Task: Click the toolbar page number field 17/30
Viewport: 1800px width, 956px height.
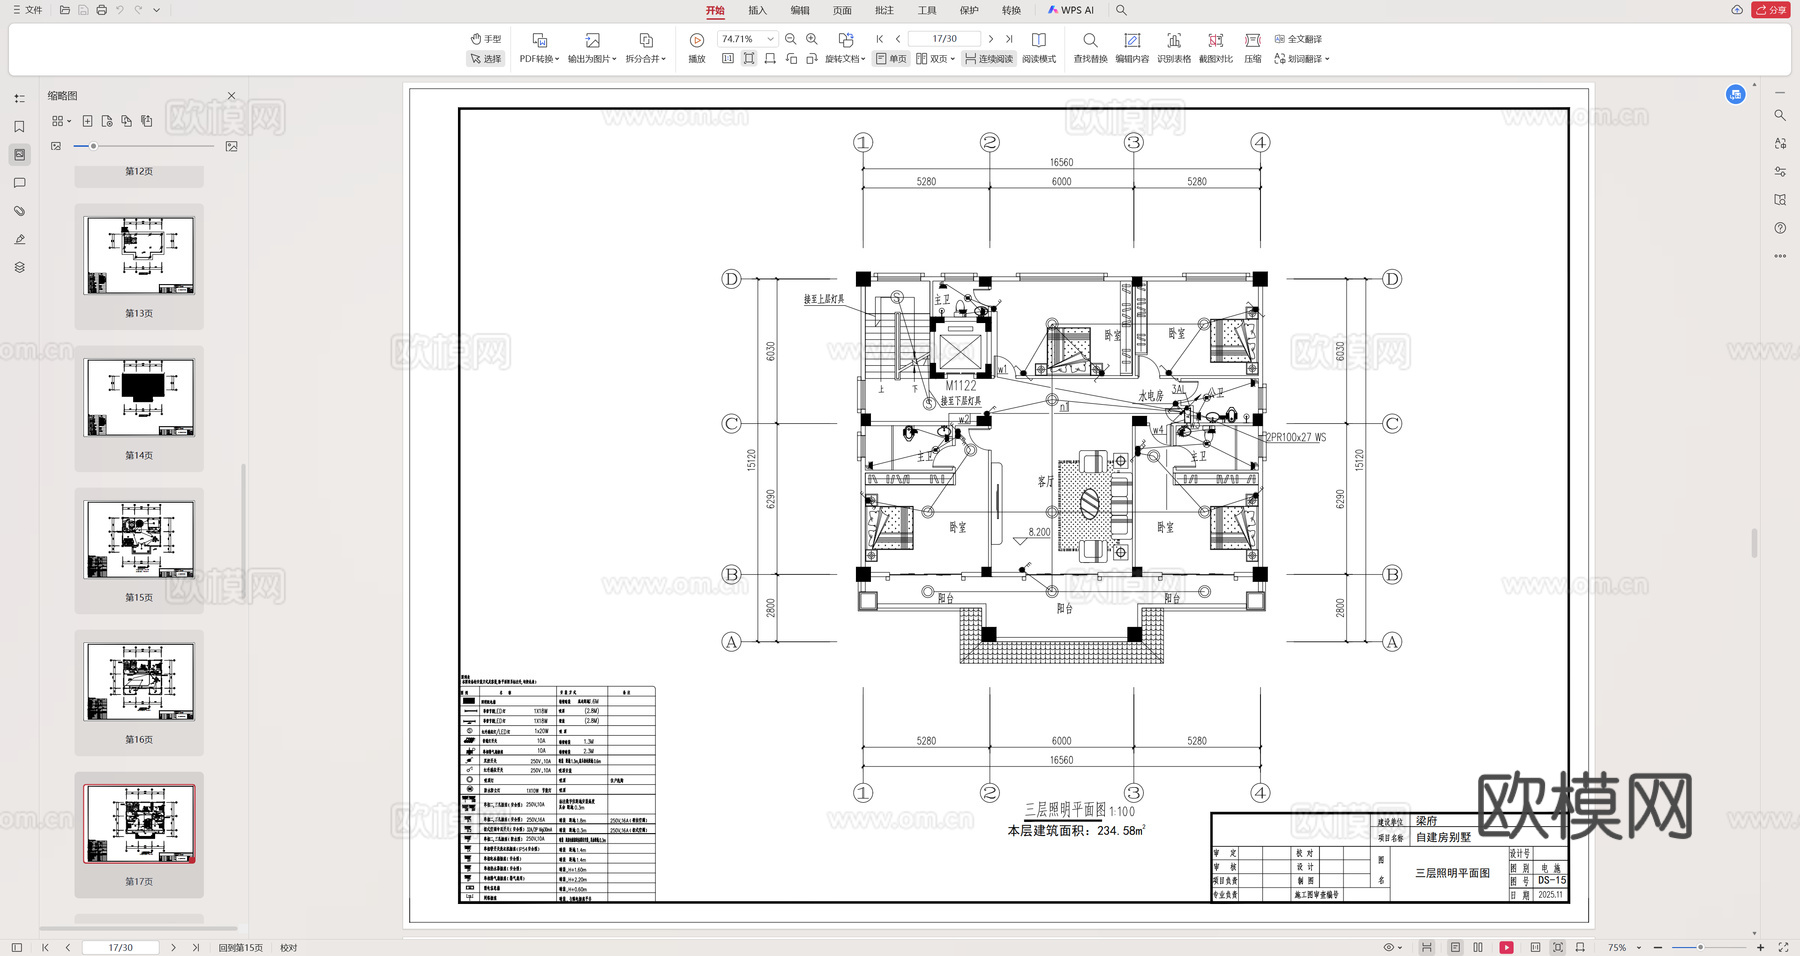Action: click(945, 39)
